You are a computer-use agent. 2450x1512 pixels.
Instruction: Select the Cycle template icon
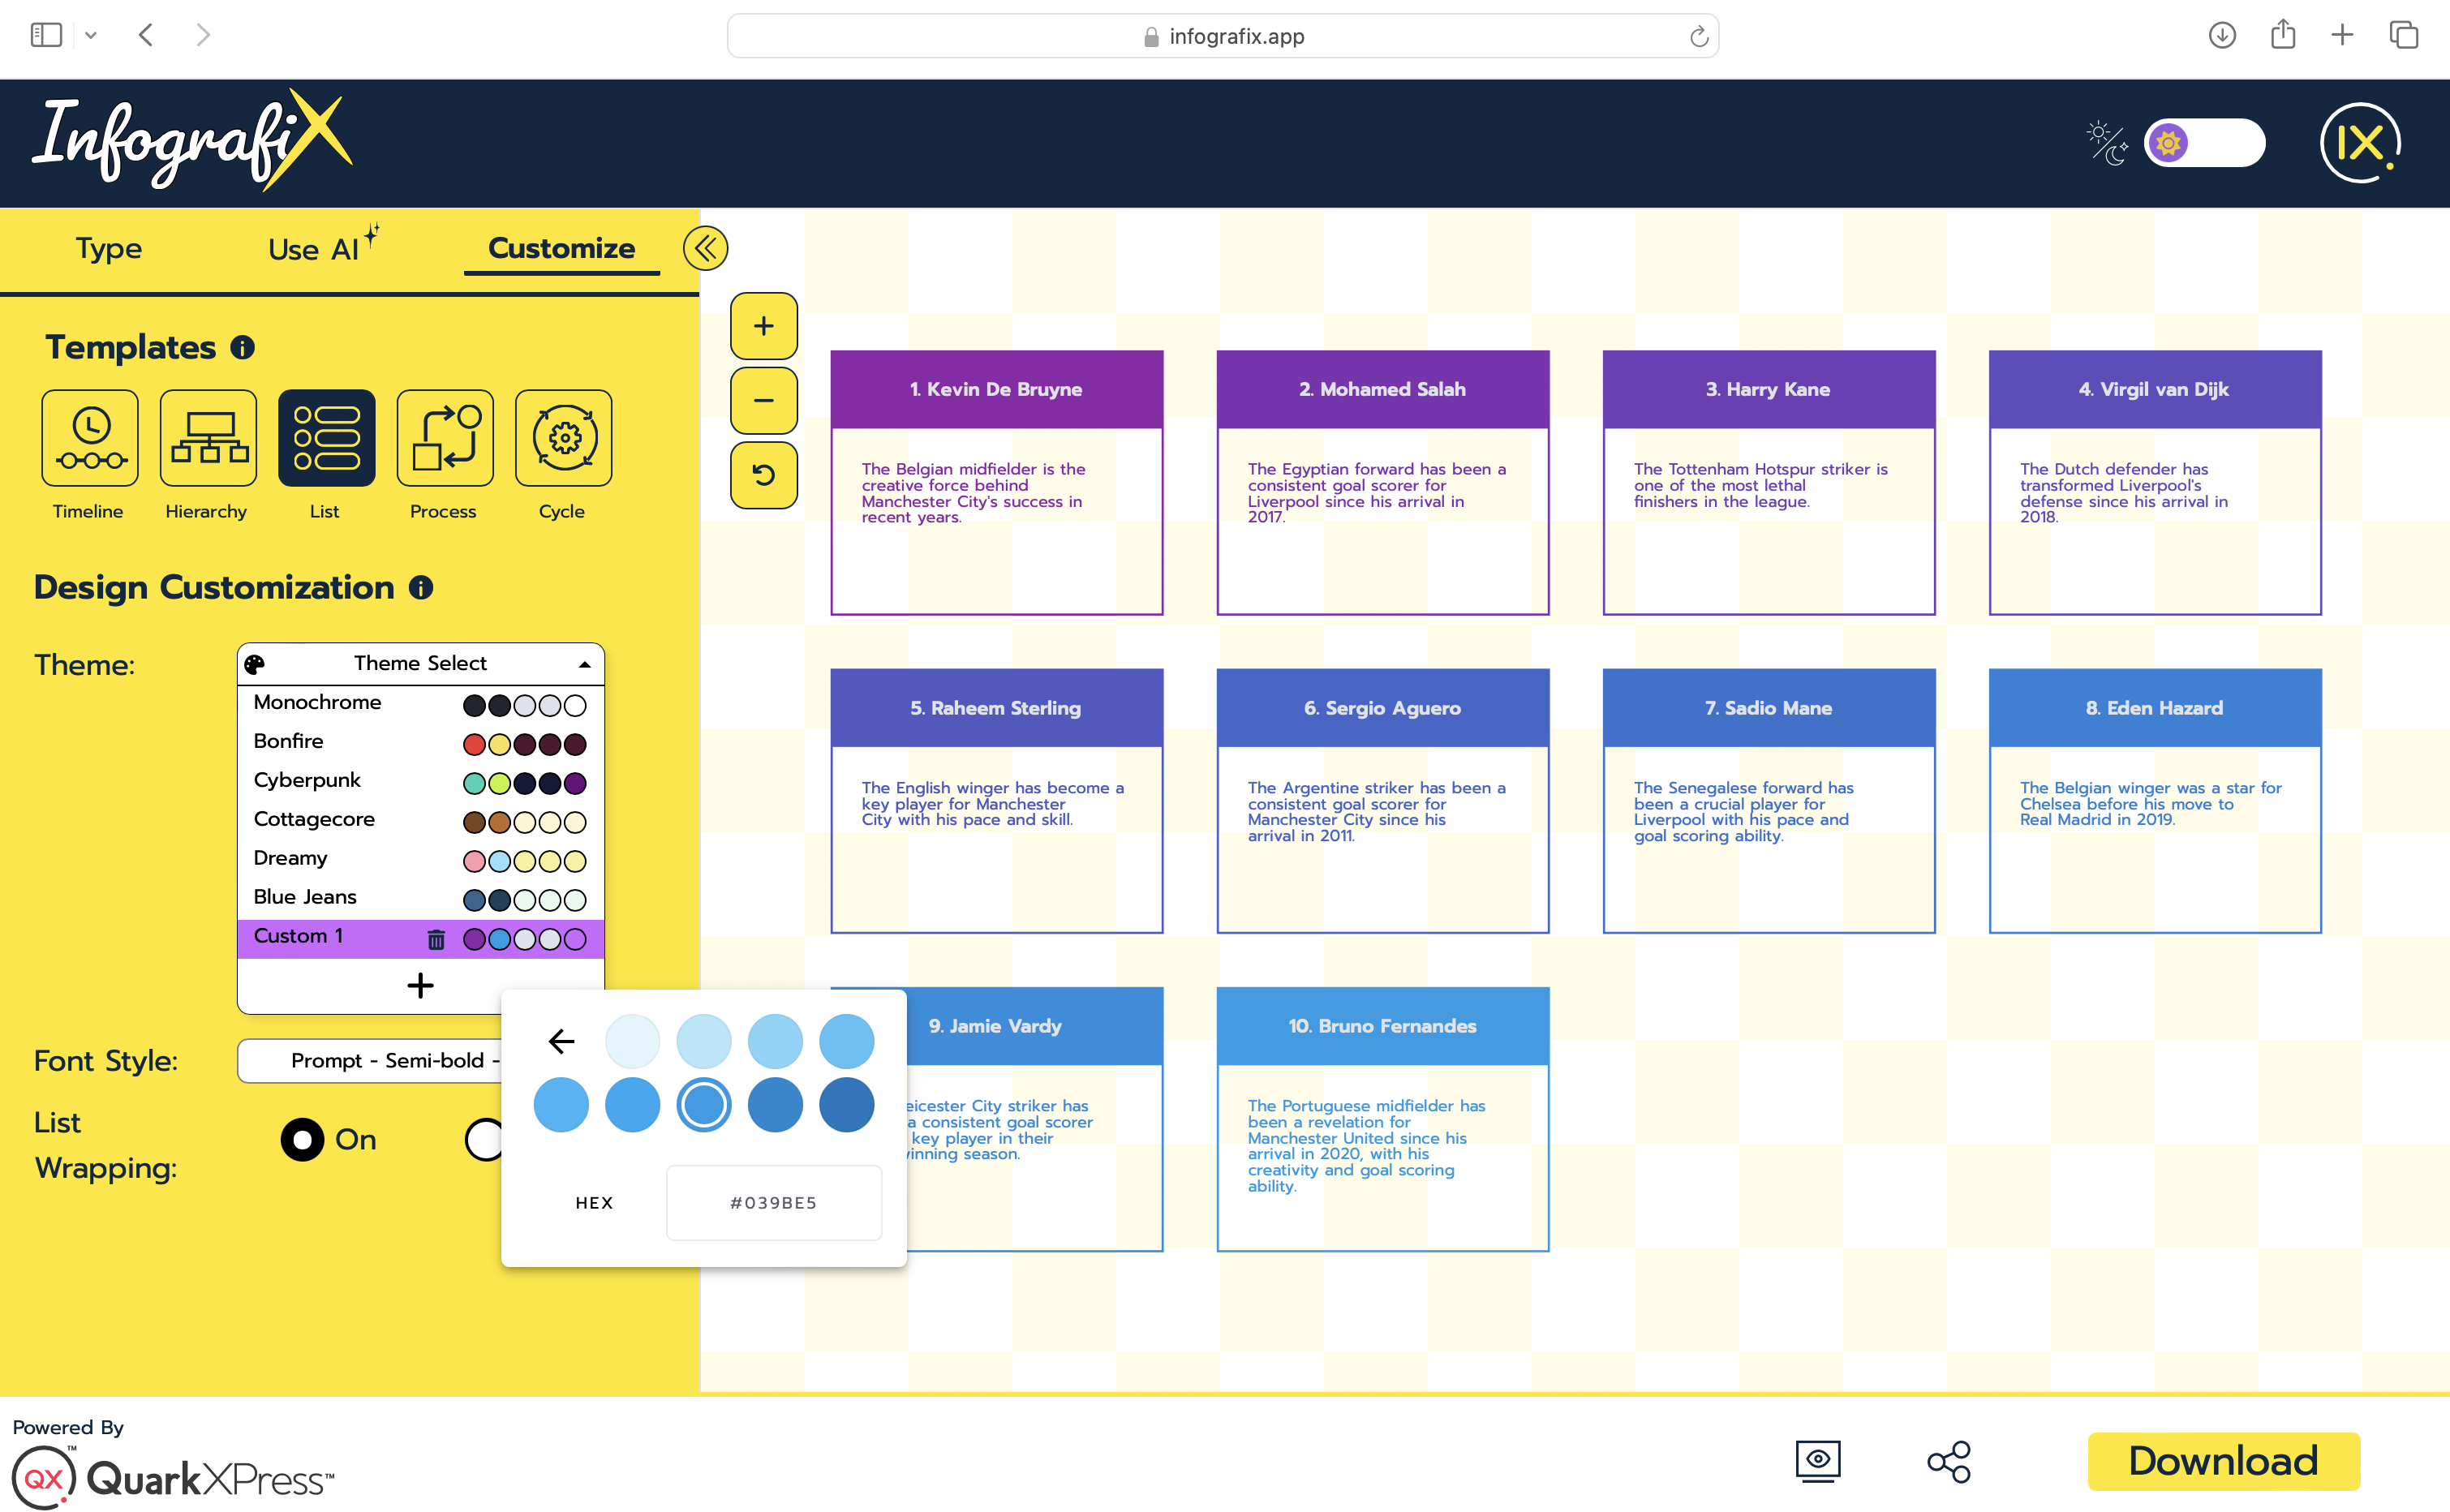(563, 438)
